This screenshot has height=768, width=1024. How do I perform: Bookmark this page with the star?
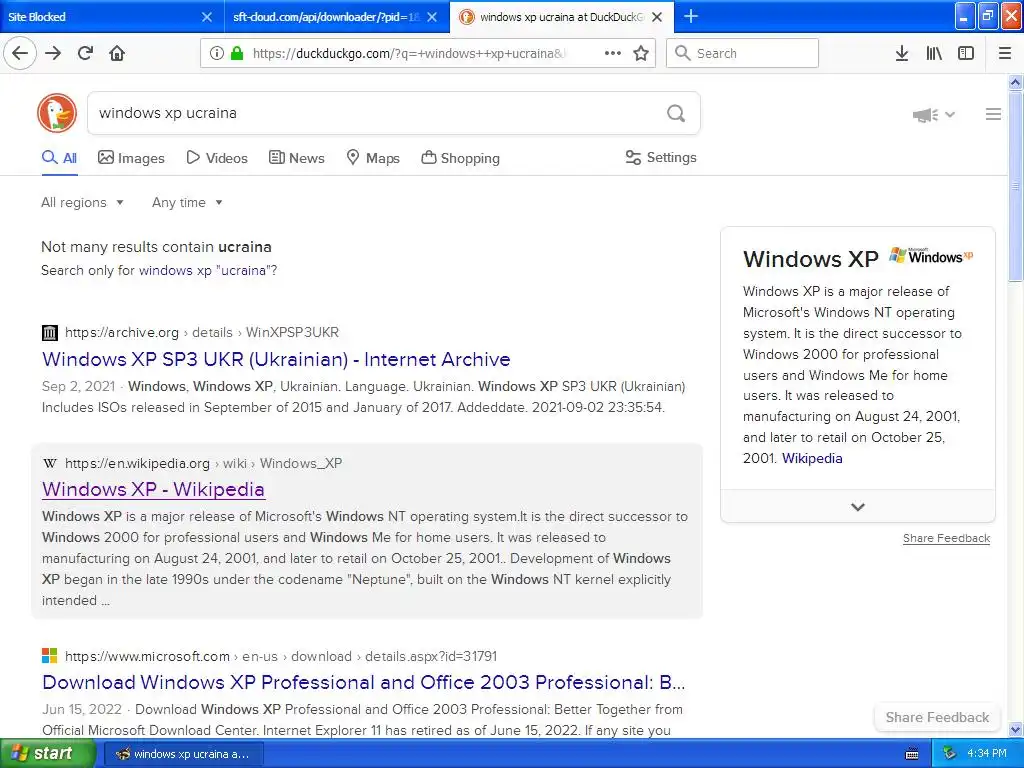pos(641,53)
